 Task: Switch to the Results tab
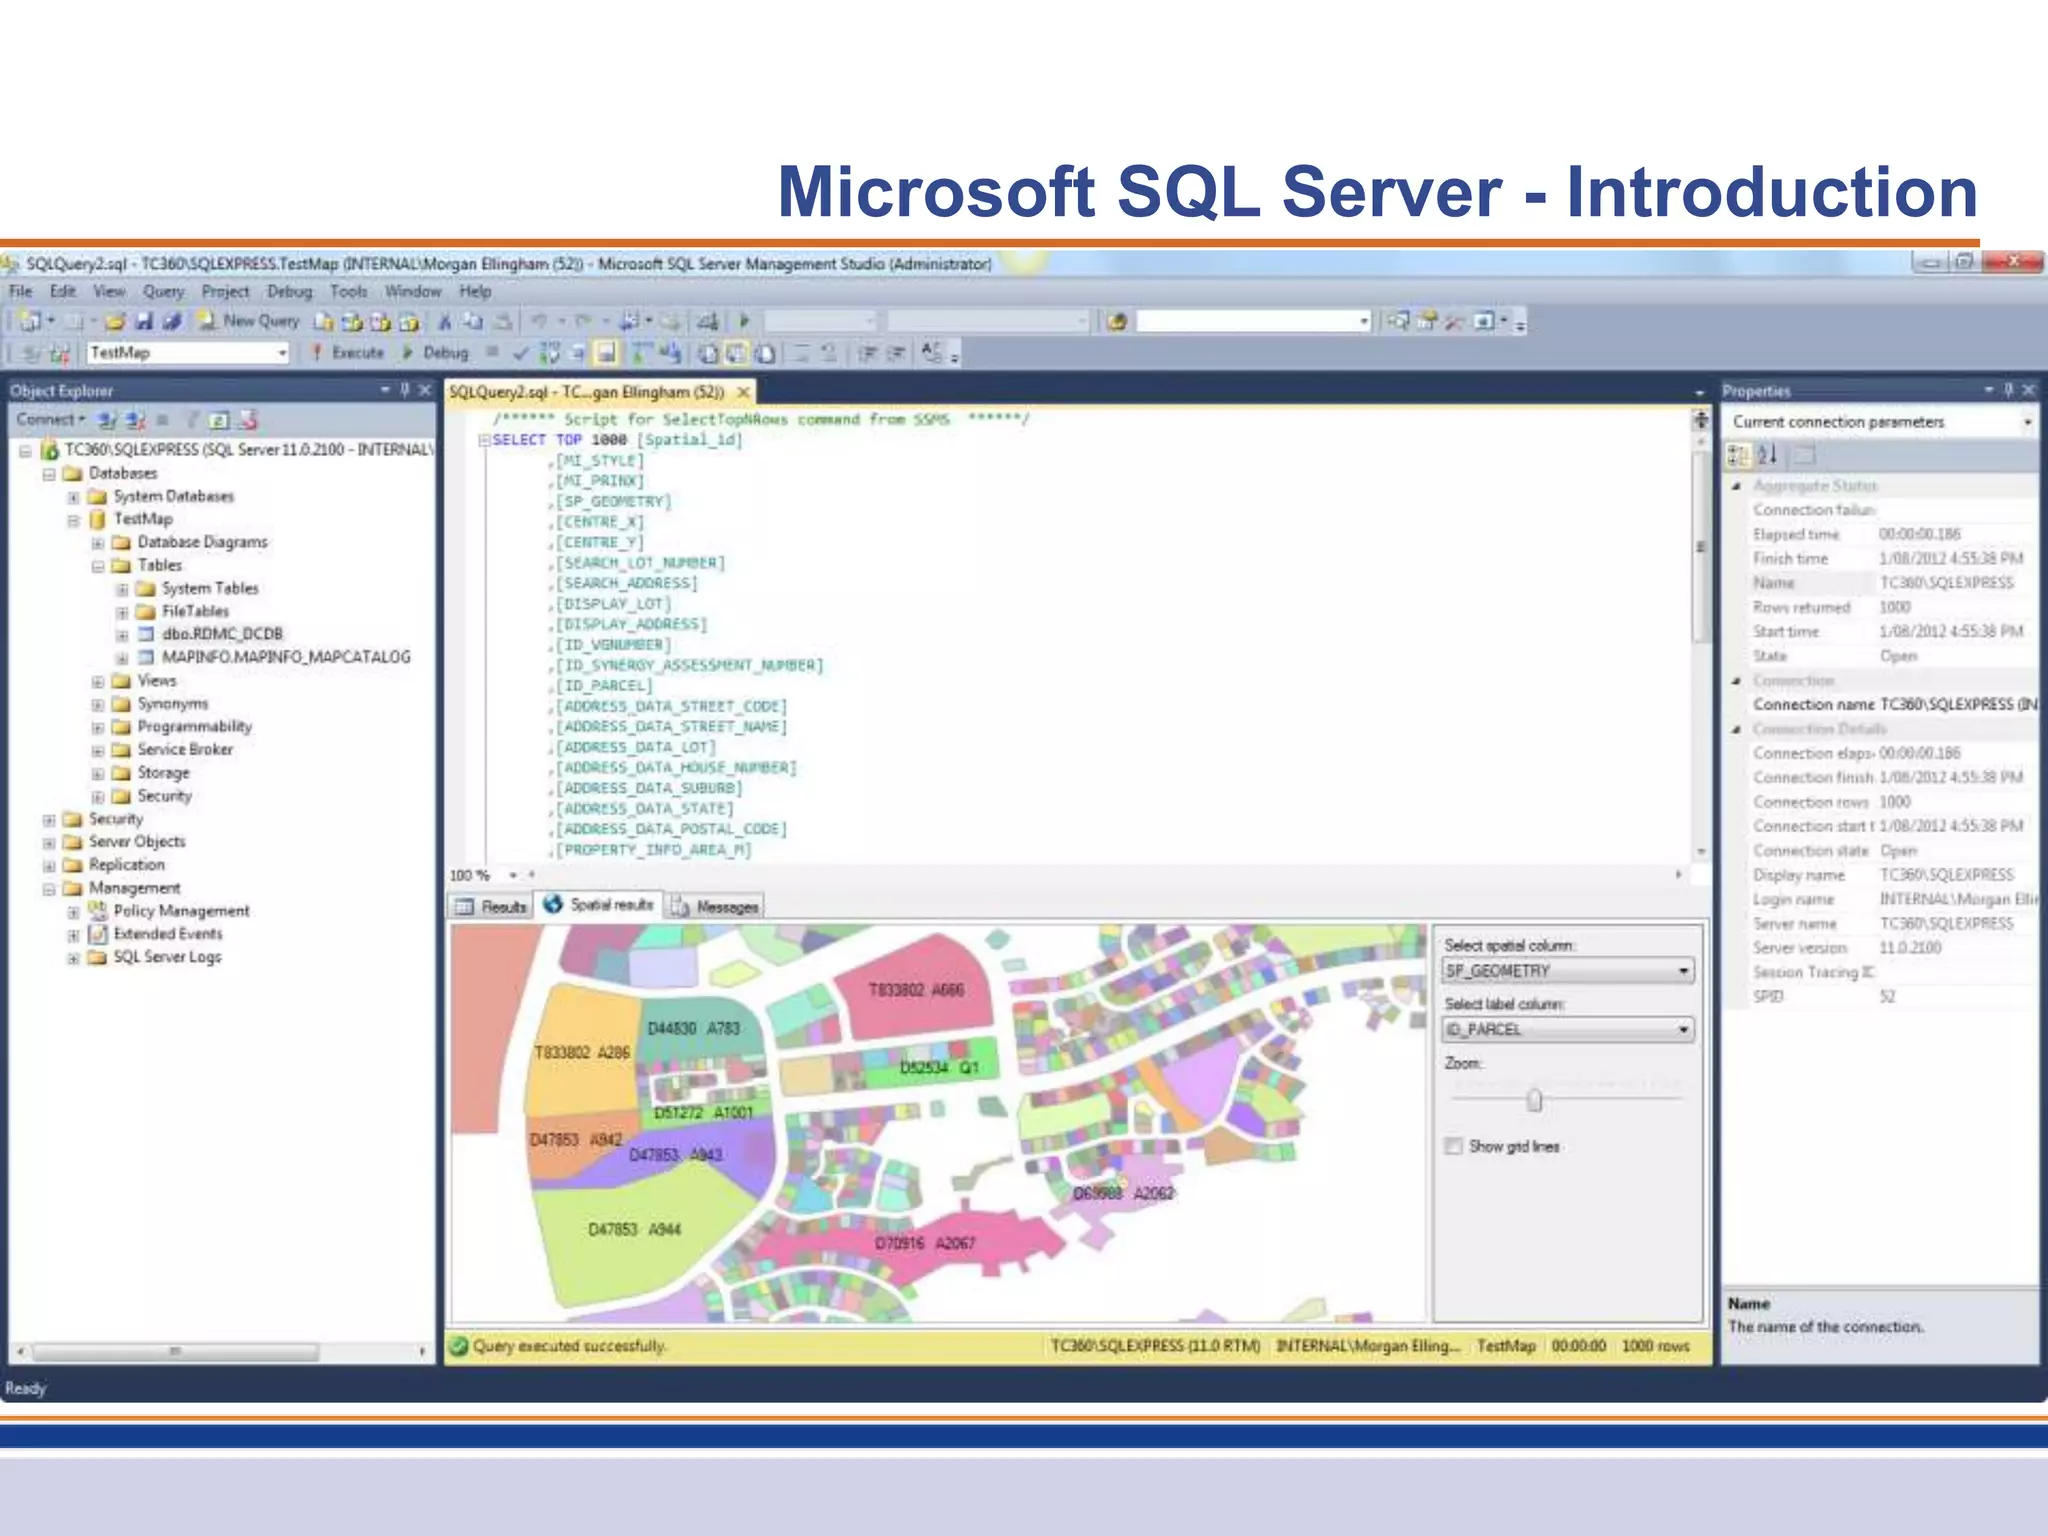[491, 906]
